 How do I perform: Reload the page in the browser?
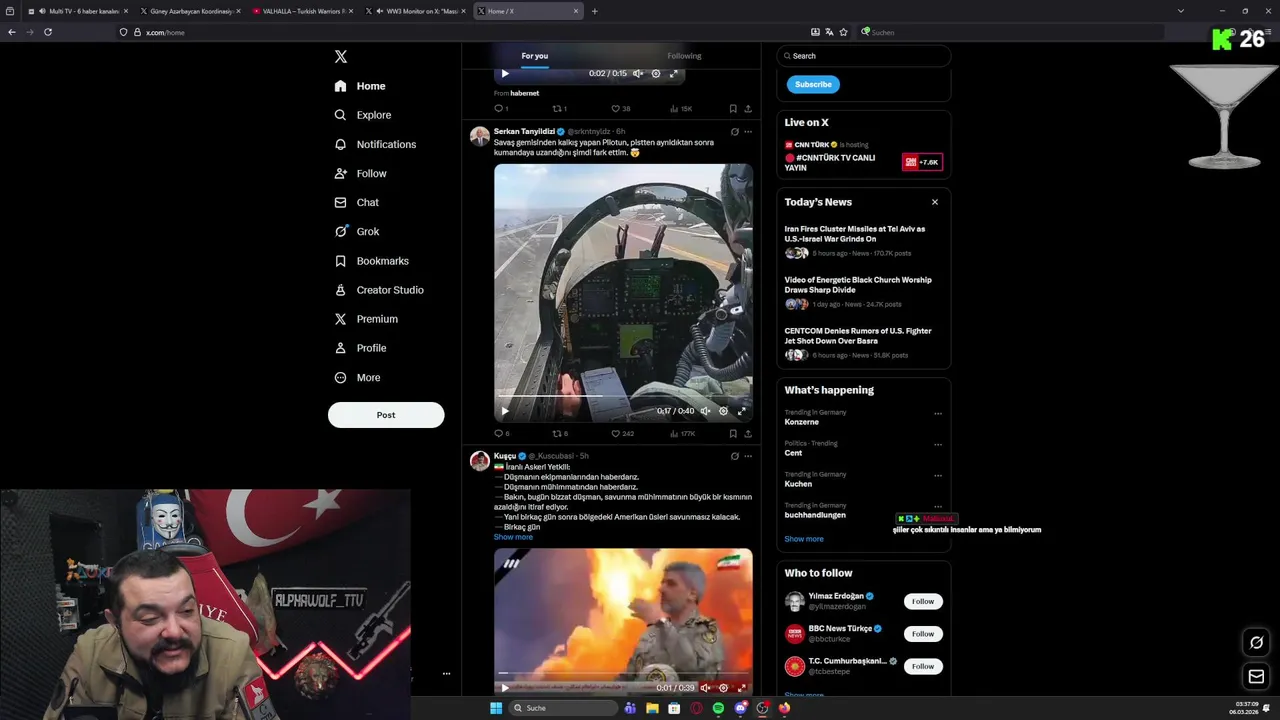[x=47, y=32]
